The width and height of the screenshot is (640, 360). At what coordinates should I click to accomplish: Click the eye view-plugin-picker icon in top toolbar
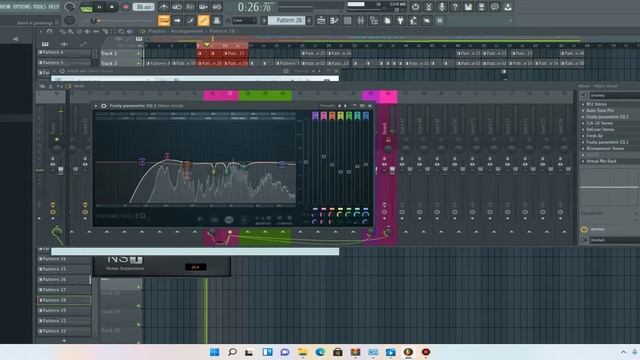pyautogui.click(x=495, y=7)
